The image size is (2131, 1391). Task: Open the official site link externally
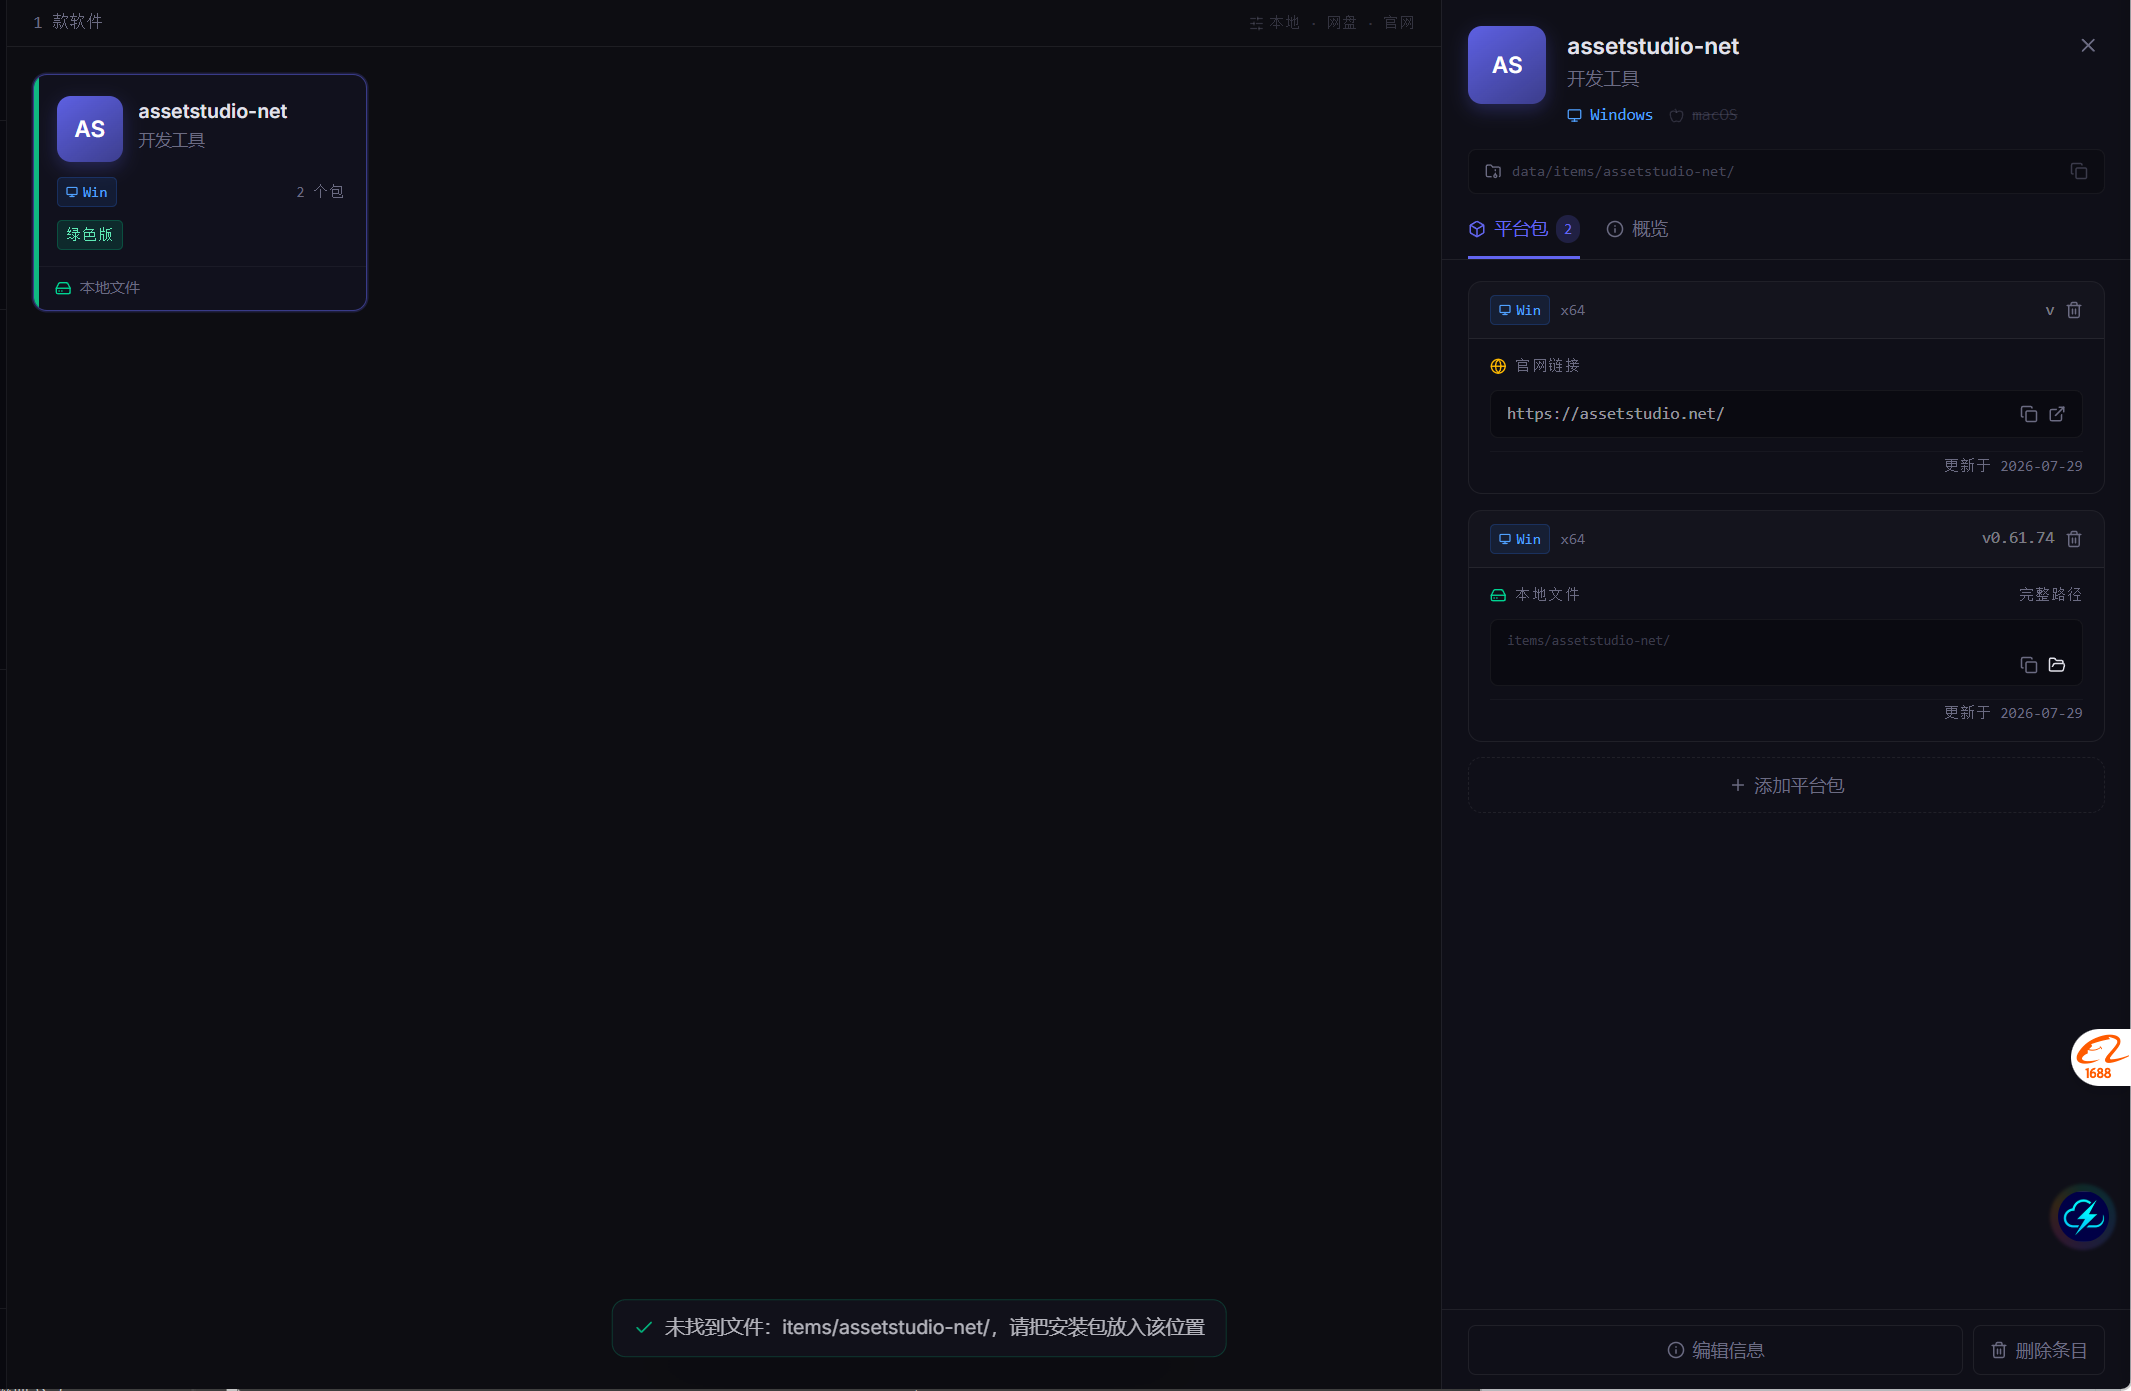[x=2057, y=414]
